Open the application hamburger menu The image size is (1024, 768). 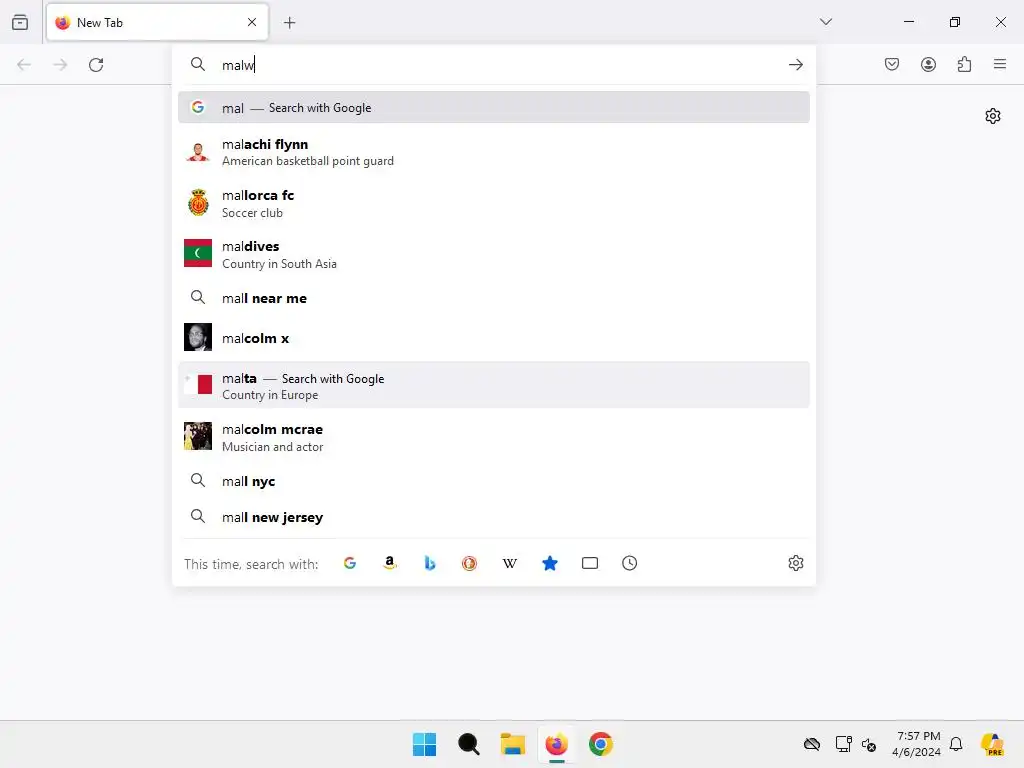pos(1000,64)
